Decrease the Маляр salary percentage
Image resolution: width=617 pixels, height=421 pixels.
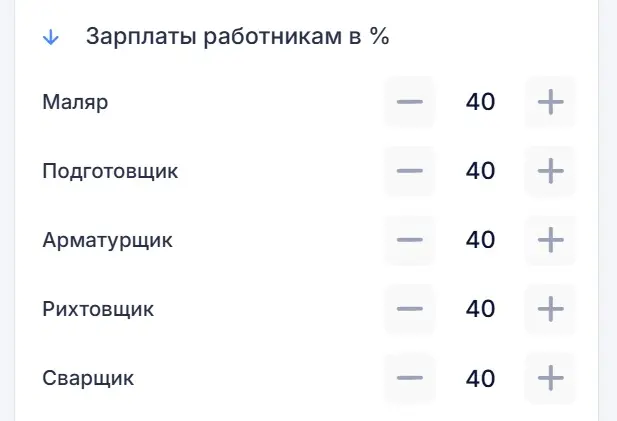tap(410, 102)
